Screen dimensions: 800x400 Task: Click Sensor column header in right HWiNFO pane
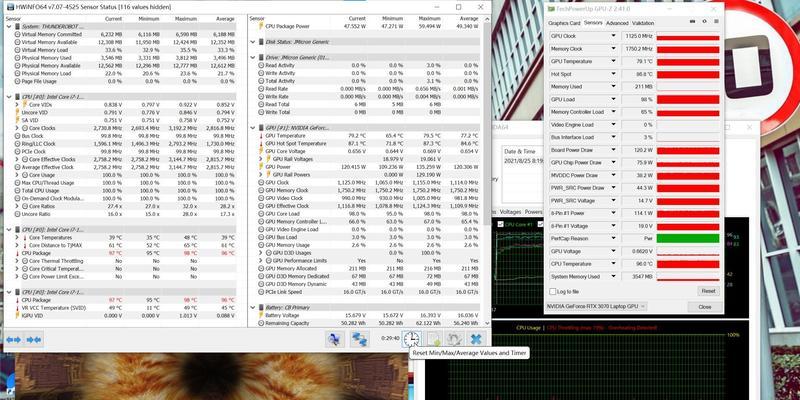click(257, 18)
